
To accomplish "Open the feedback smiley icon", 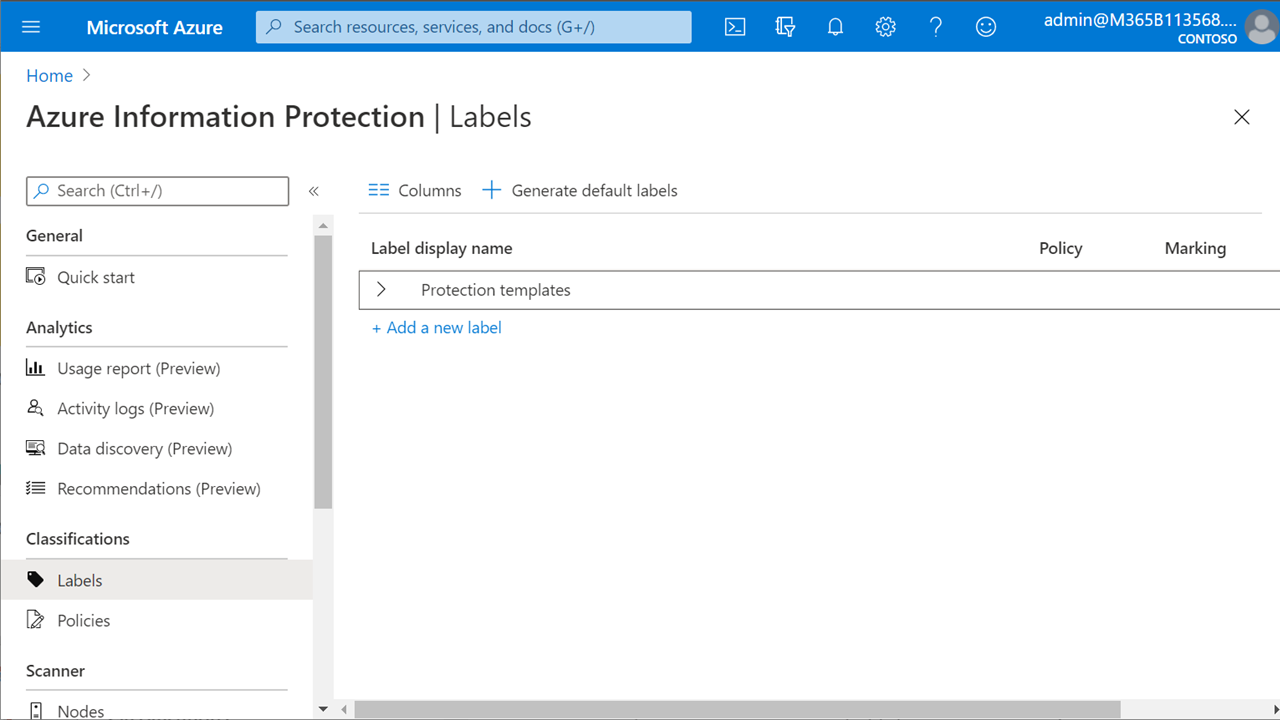I will (986, 27).
